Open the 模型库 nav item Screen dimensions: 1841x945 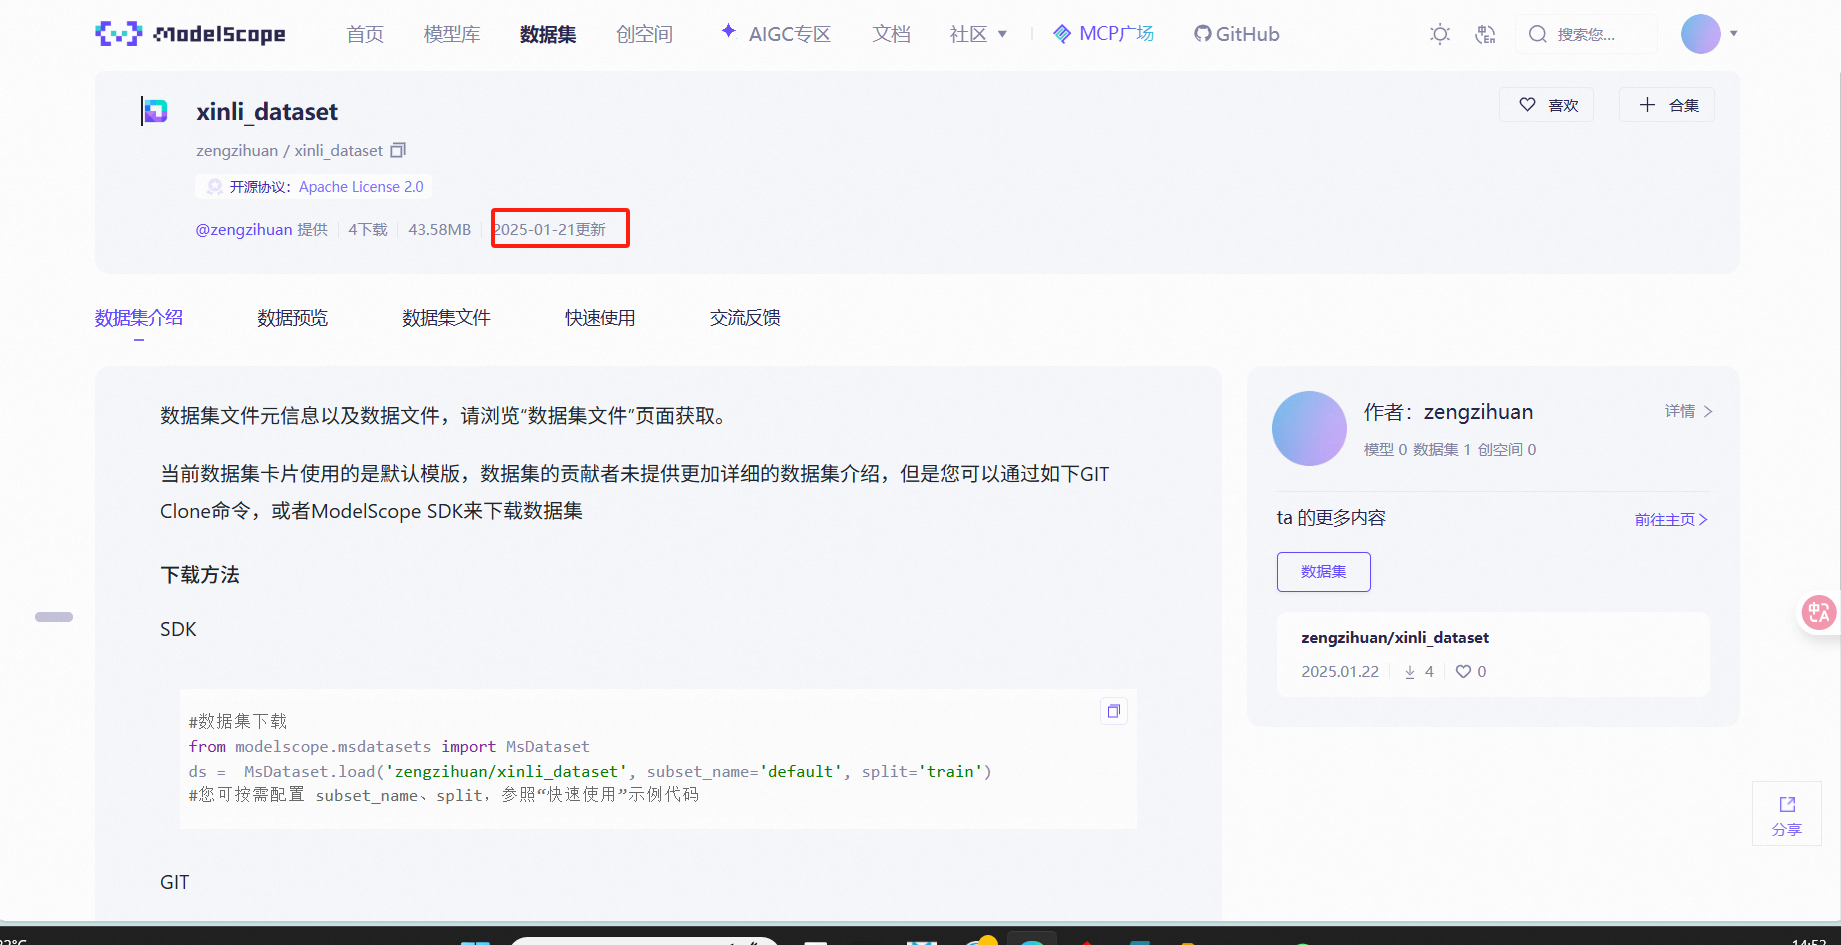(x=452, y=34)
